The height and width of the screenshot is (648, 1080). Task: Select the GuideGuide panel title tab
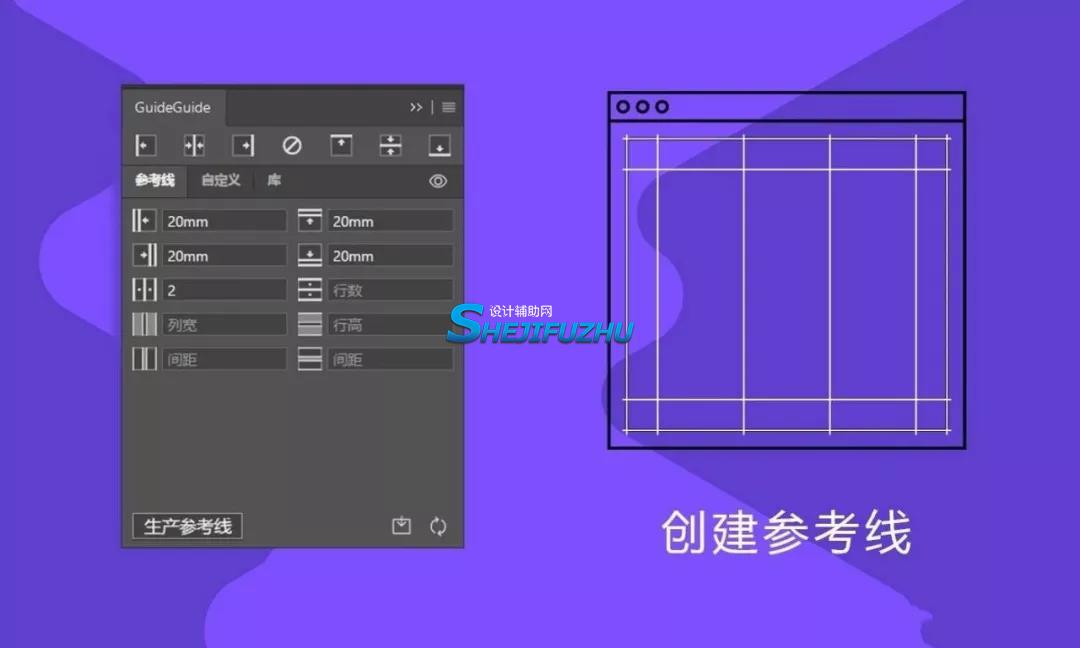tap(173, 107)
